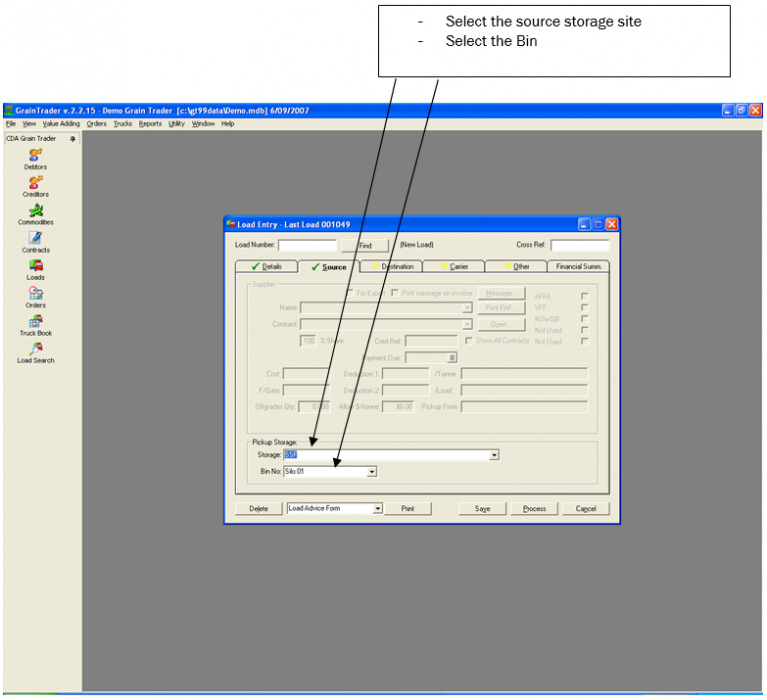Toggle the AFFA checkbox
Screen dimensions: 767x700
(x=585, y=296)
